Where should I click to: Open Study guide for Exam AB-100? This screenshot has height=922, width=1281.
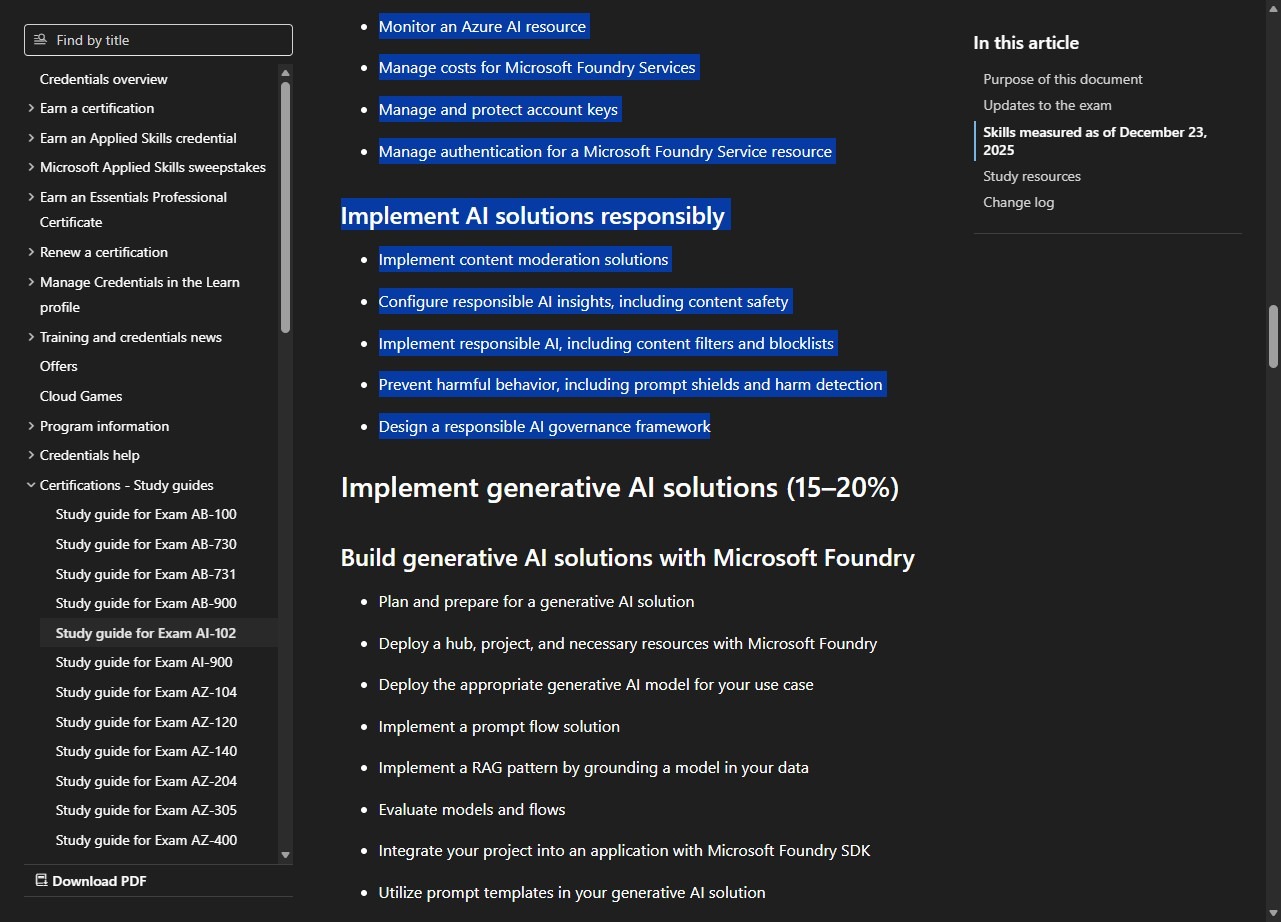pyautogui.click(x=146, y=514)
